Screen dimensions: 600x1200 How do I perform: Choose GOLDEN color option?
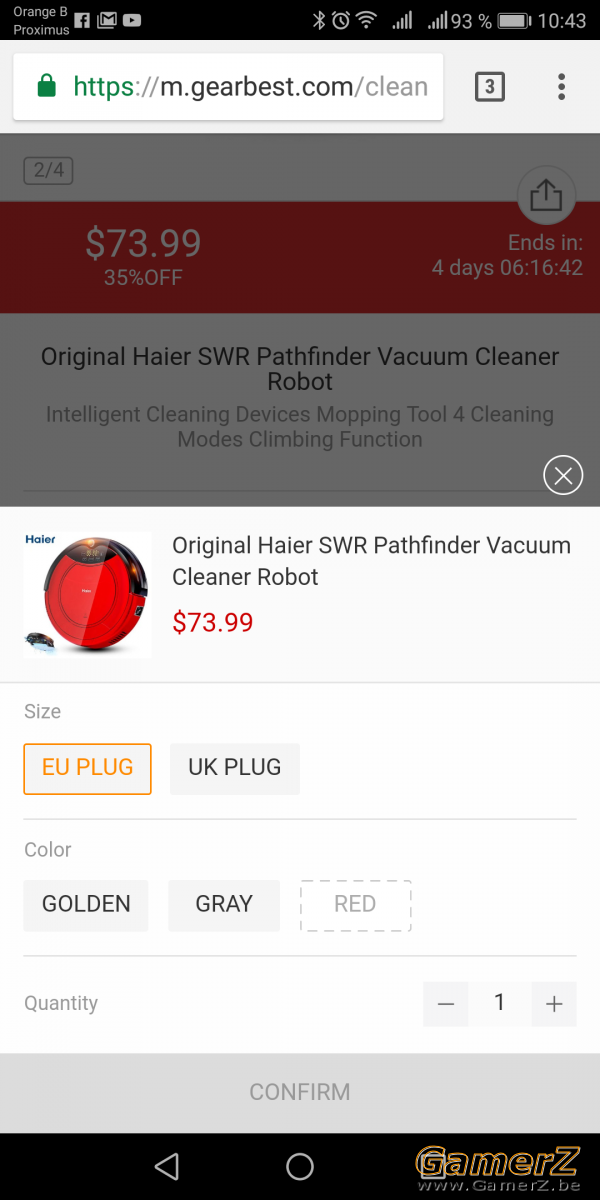pos(86,905)
